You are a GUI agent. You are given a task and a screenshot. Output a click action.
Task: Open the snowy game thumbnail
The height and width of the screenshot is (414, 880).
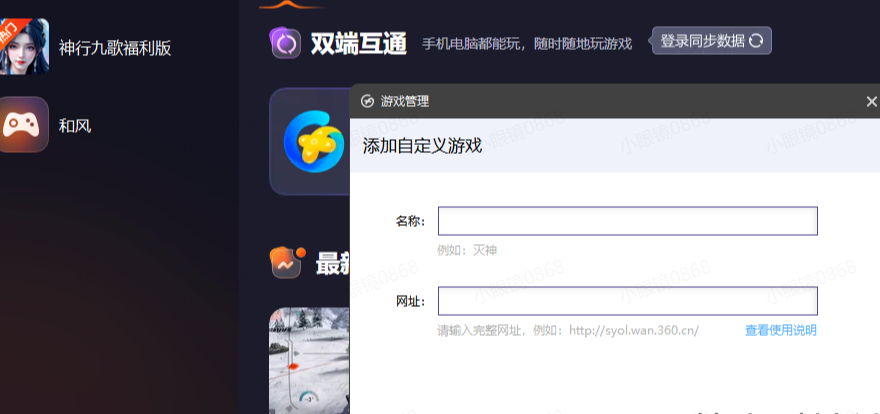[309, 361]
